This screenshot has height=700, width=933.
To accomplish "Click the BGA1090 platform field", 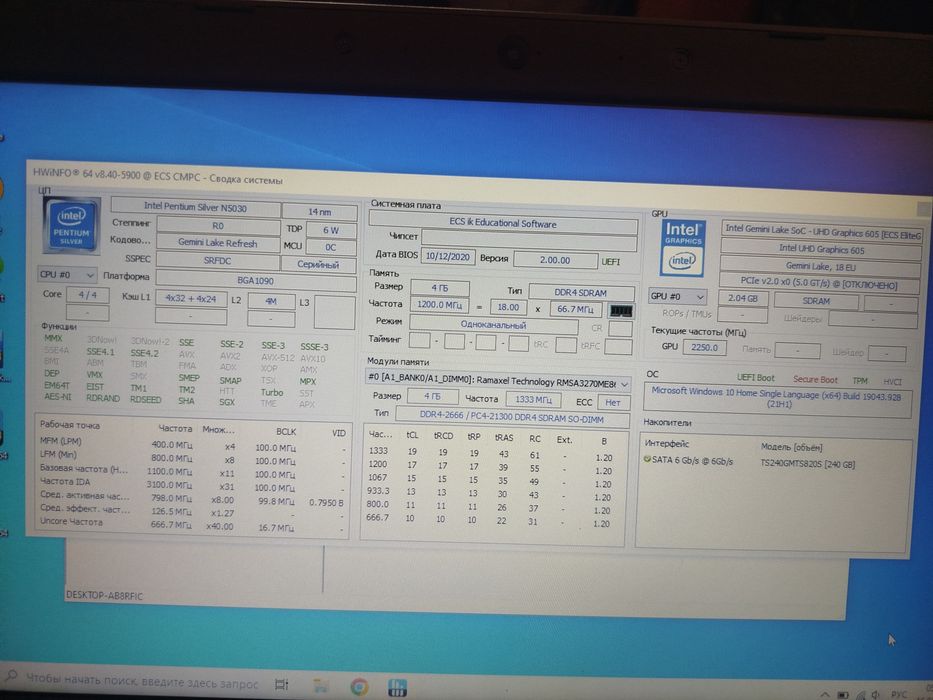I will click(x=255, y=280).
